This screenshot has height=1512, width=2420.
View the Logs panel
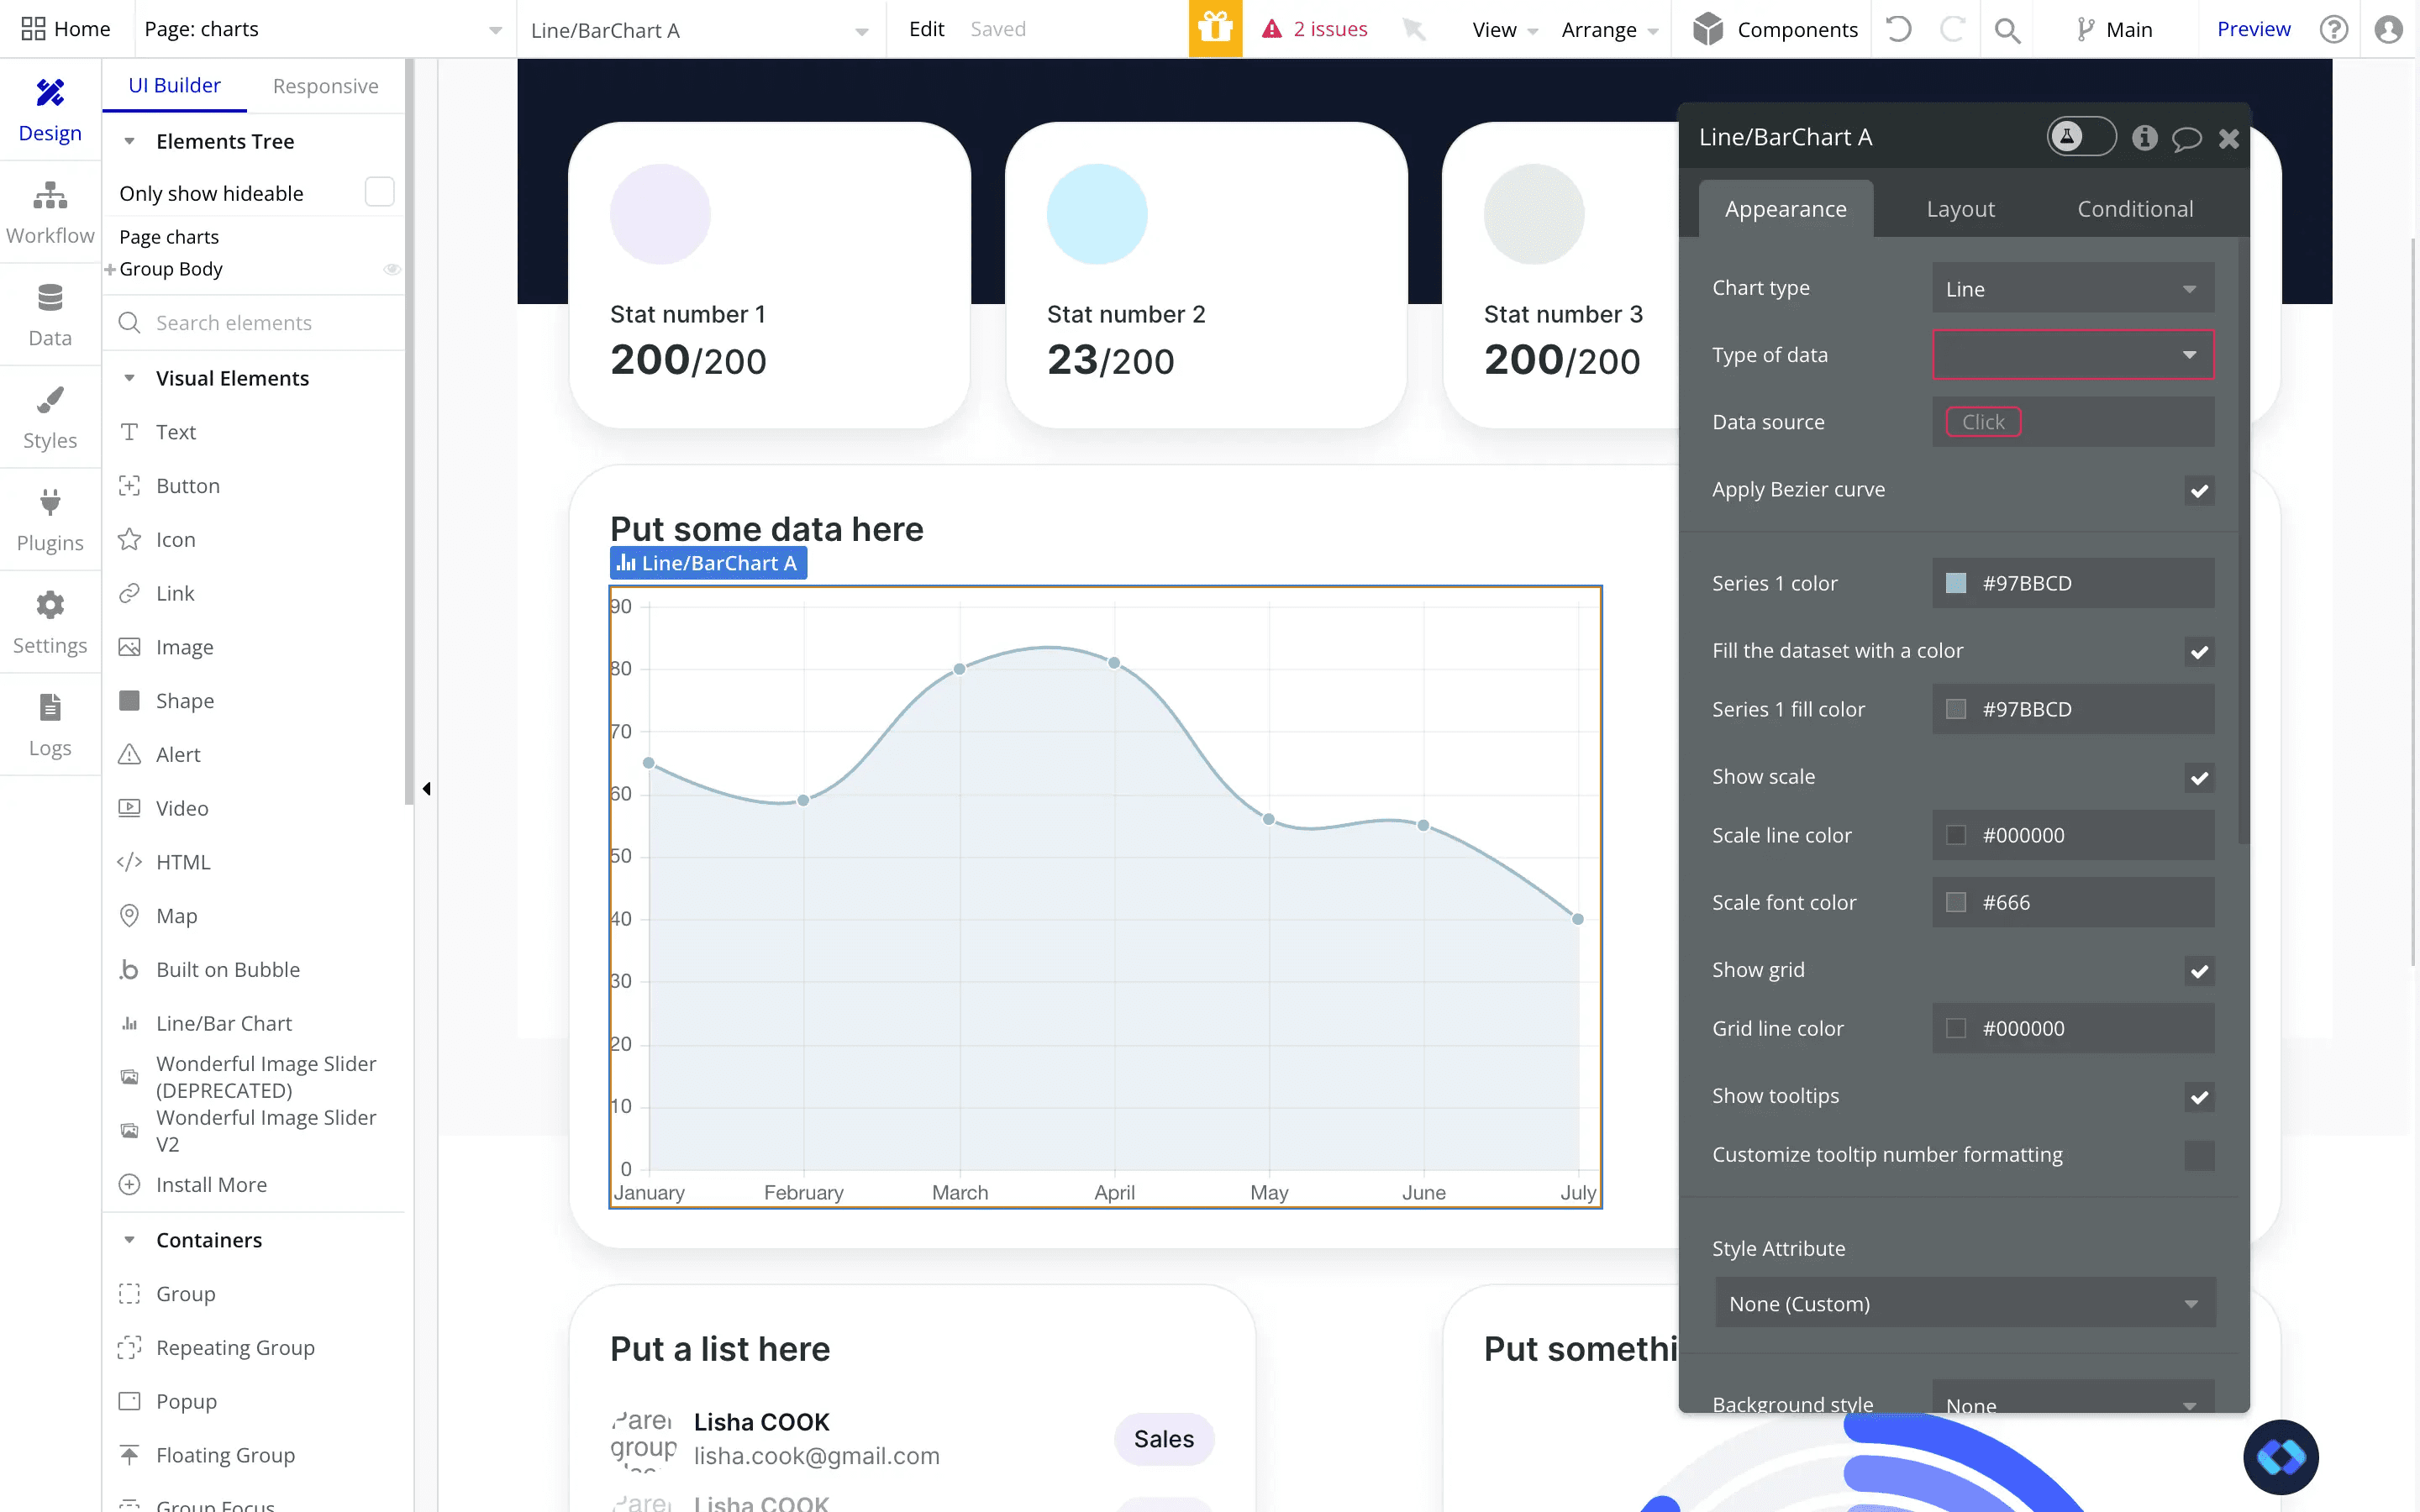(x=50, y=723)
